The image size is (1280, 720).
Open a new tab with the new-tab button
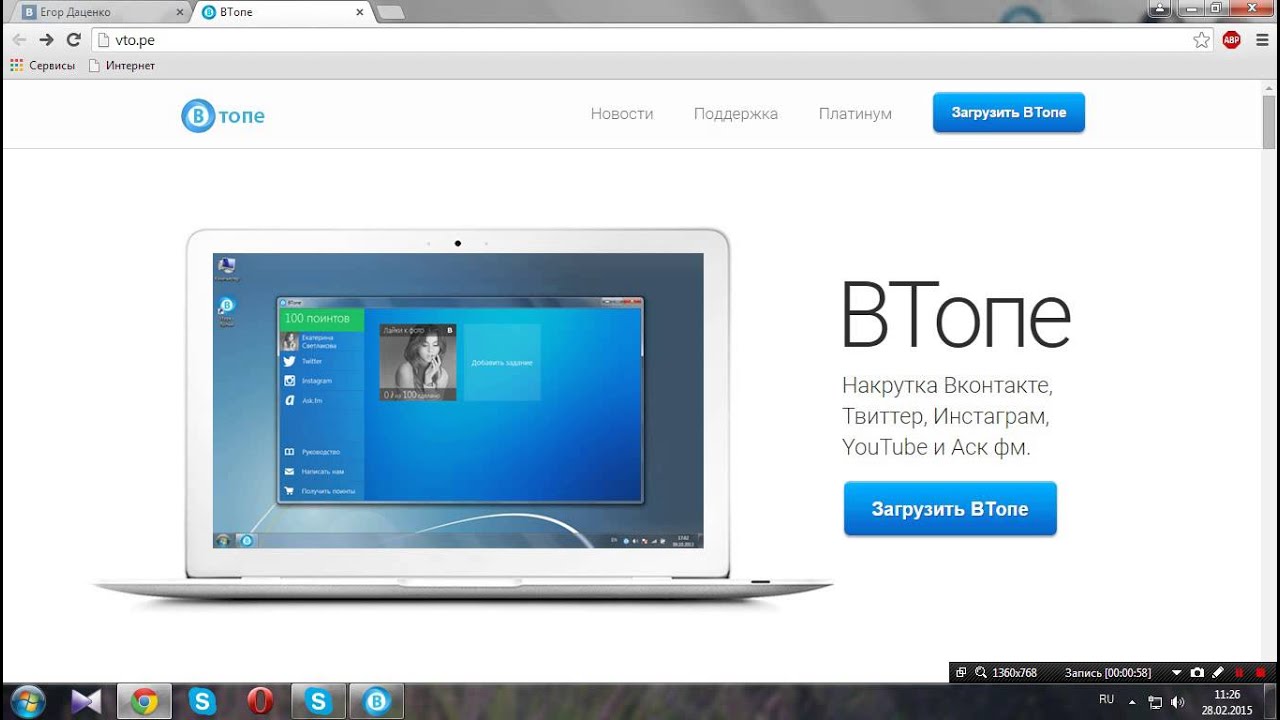coord(390,12)
